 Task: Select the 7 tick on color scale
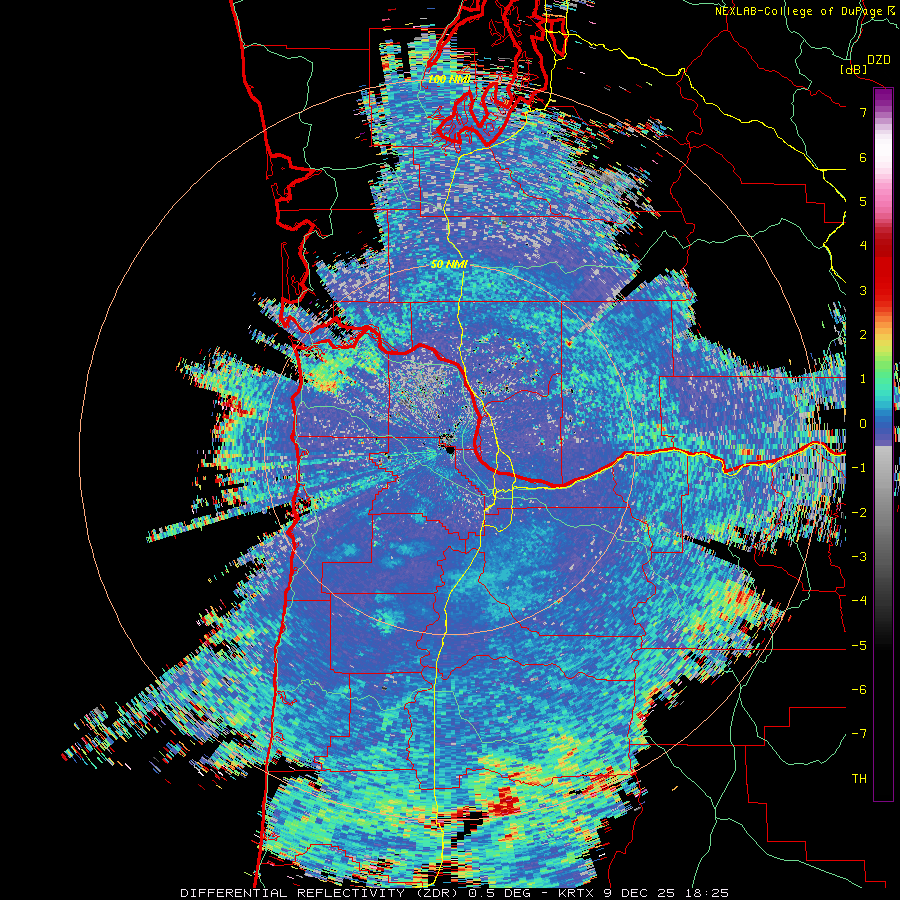[x=863, y=112]
